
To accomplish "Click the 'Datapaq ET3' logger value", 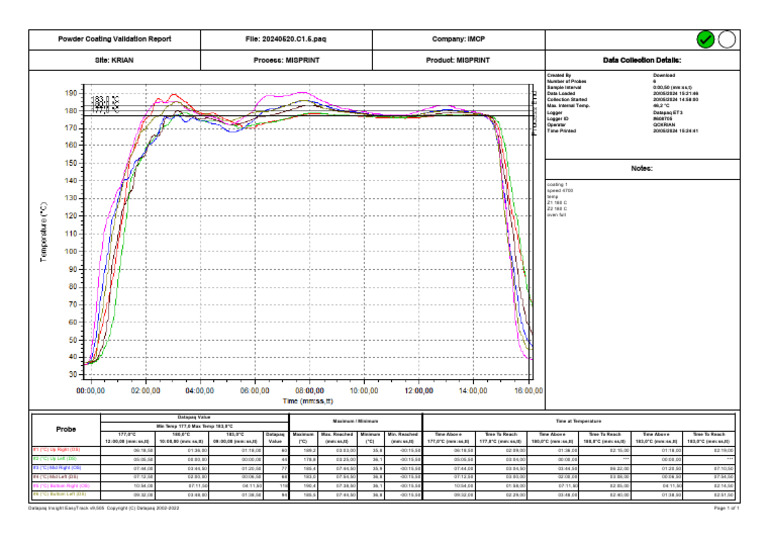I will [x=668, y=113].
